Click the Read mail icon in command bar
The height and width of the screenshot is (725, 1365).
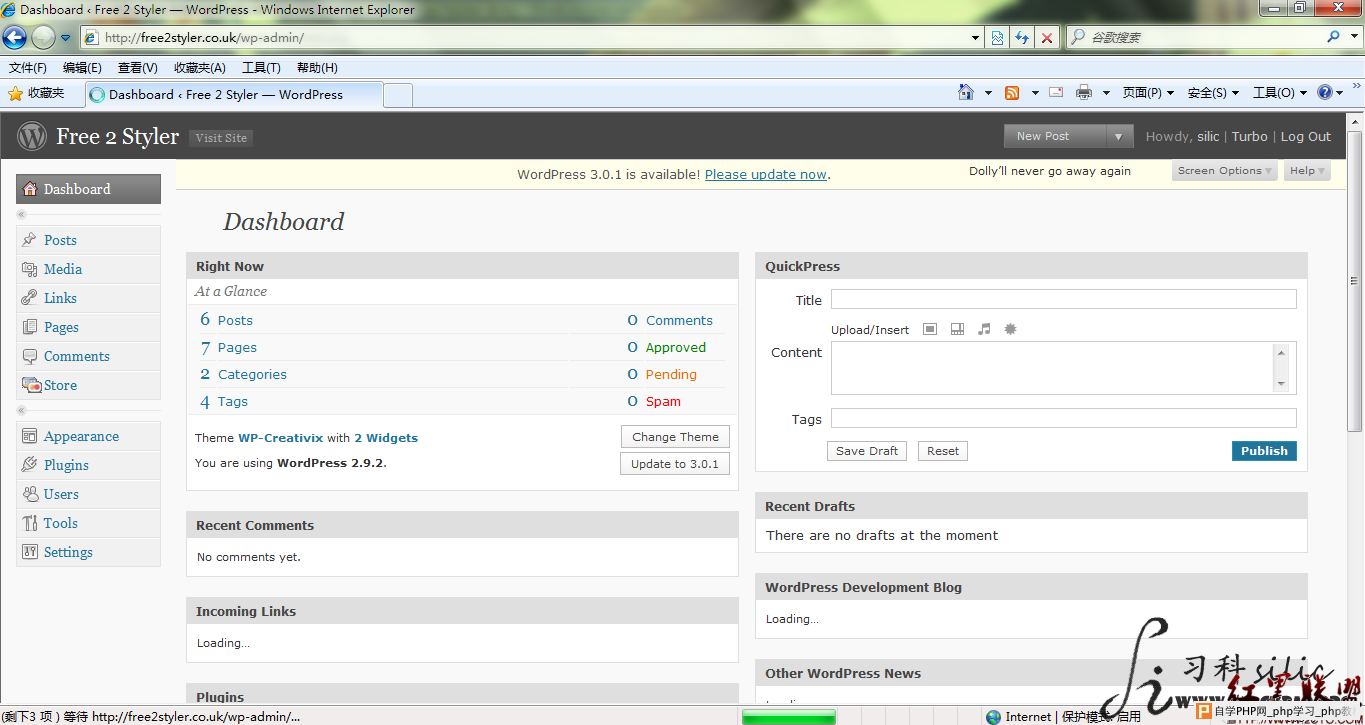pyautogui.click(x=1056, y=92)
